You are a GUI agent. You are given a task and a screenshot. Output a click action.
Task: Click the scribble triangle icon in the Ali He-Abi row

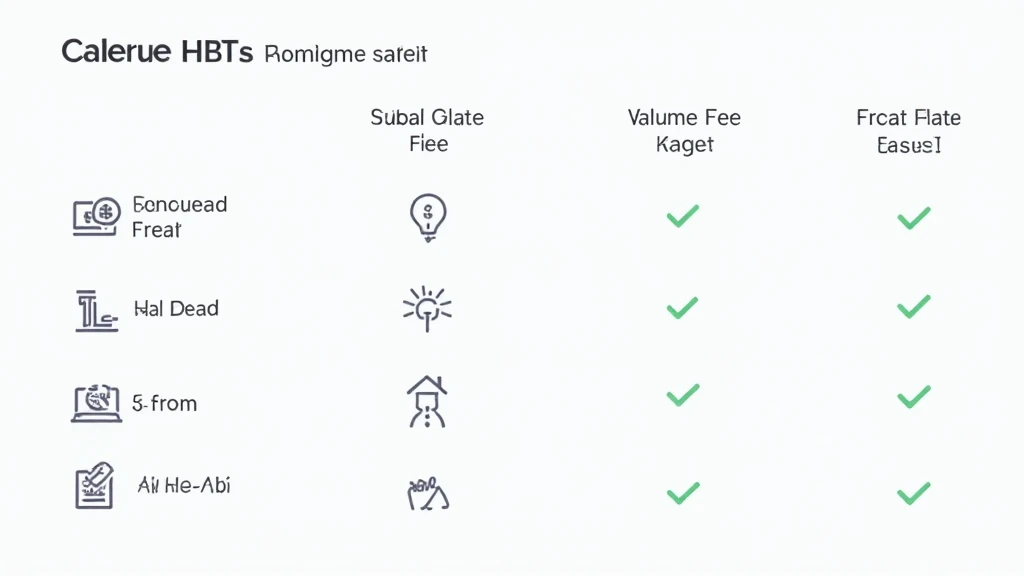pos(428,494)
